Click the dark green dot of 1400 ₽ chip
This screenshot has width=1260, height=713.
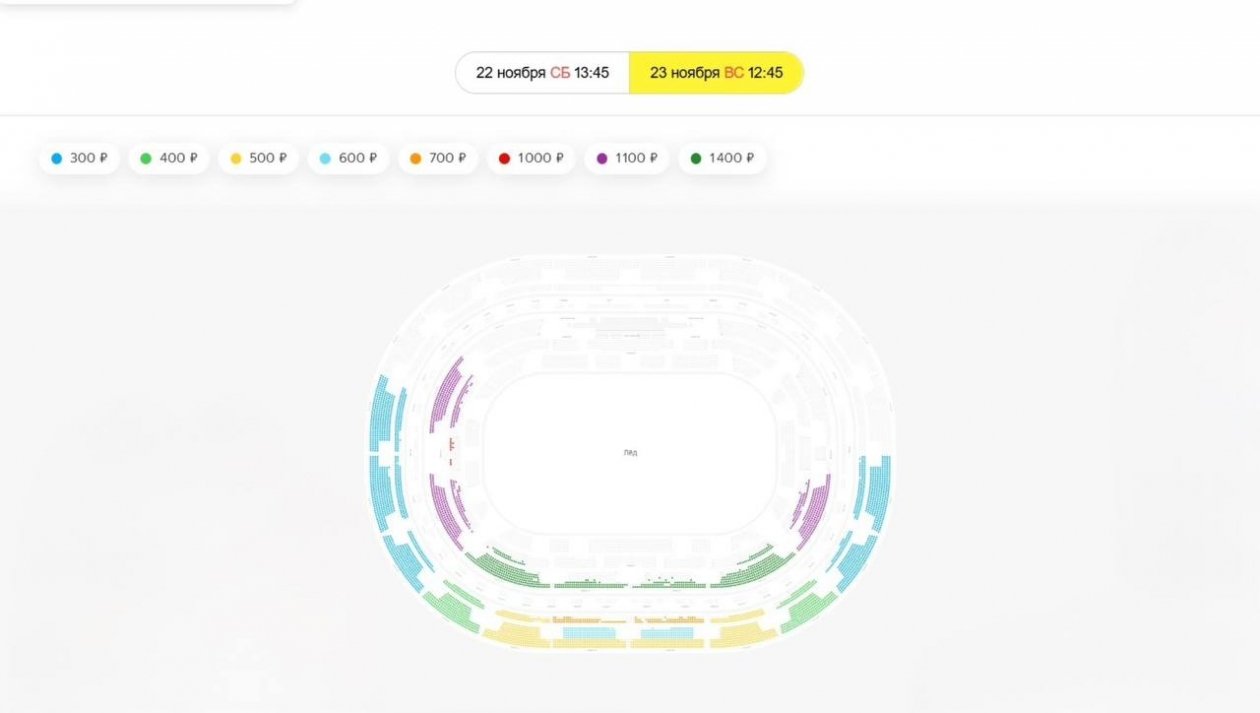pos(696,158)
